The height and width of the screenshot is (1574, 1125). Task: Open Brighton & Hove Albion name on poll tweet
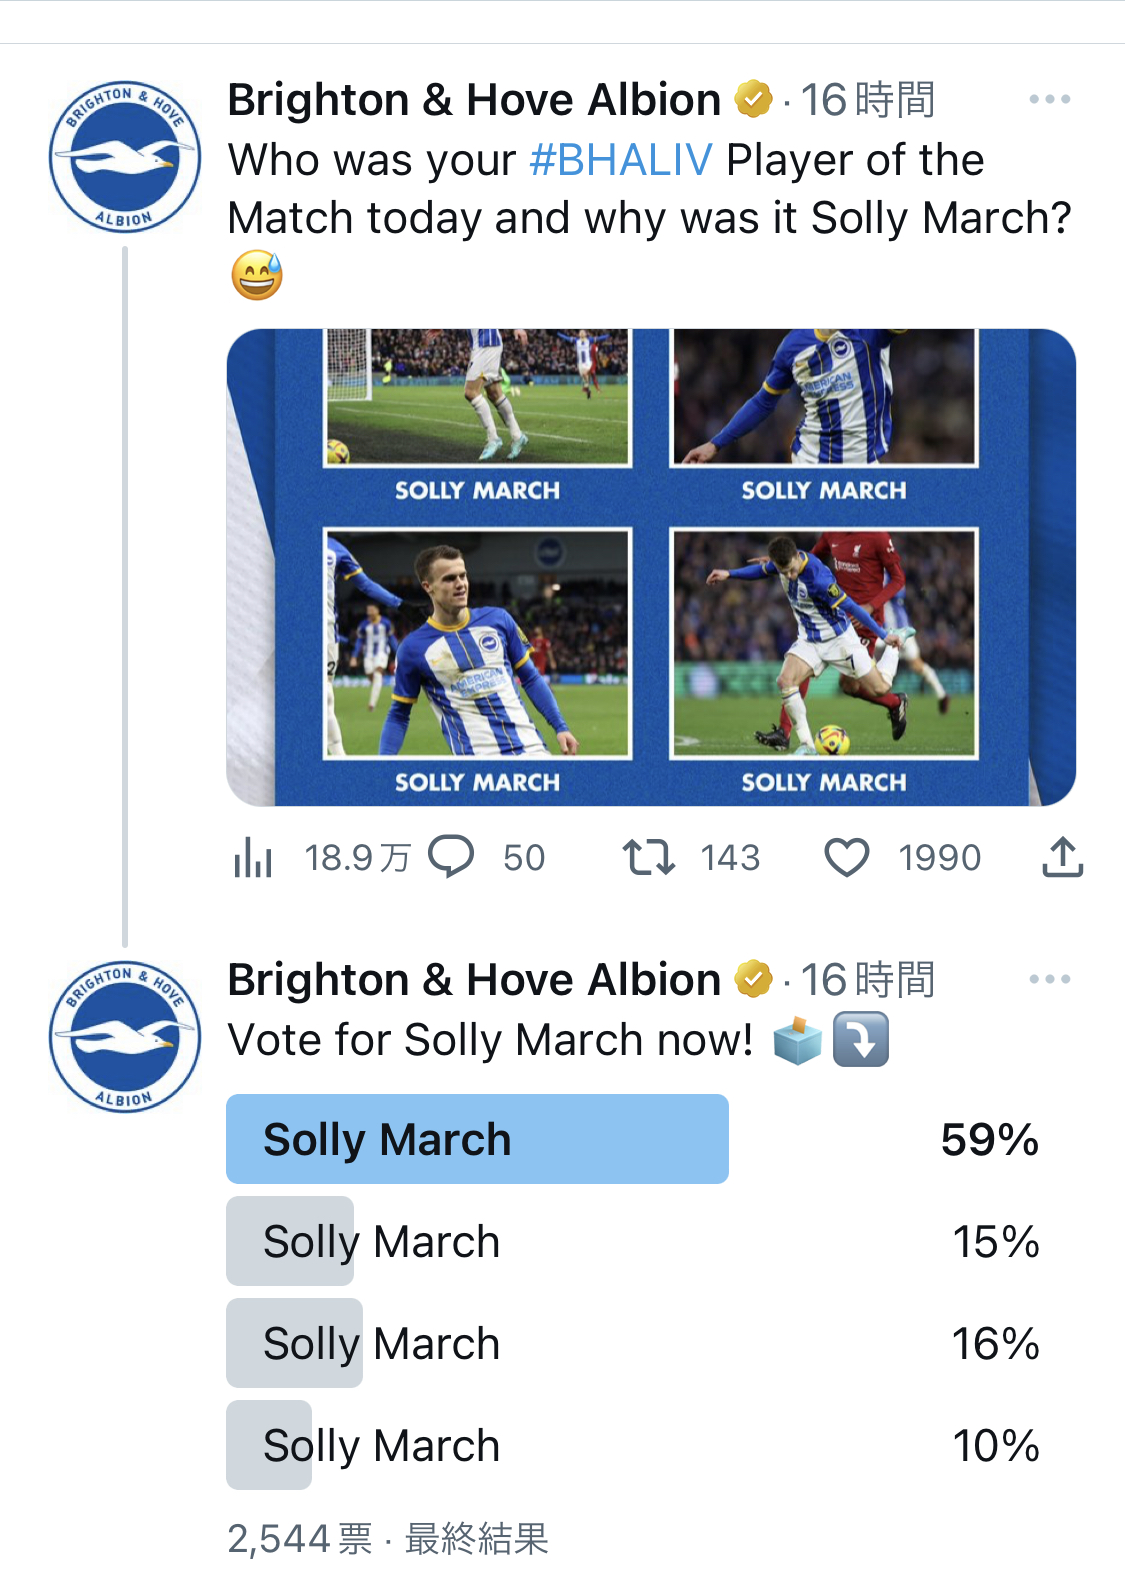coord(474,979)
